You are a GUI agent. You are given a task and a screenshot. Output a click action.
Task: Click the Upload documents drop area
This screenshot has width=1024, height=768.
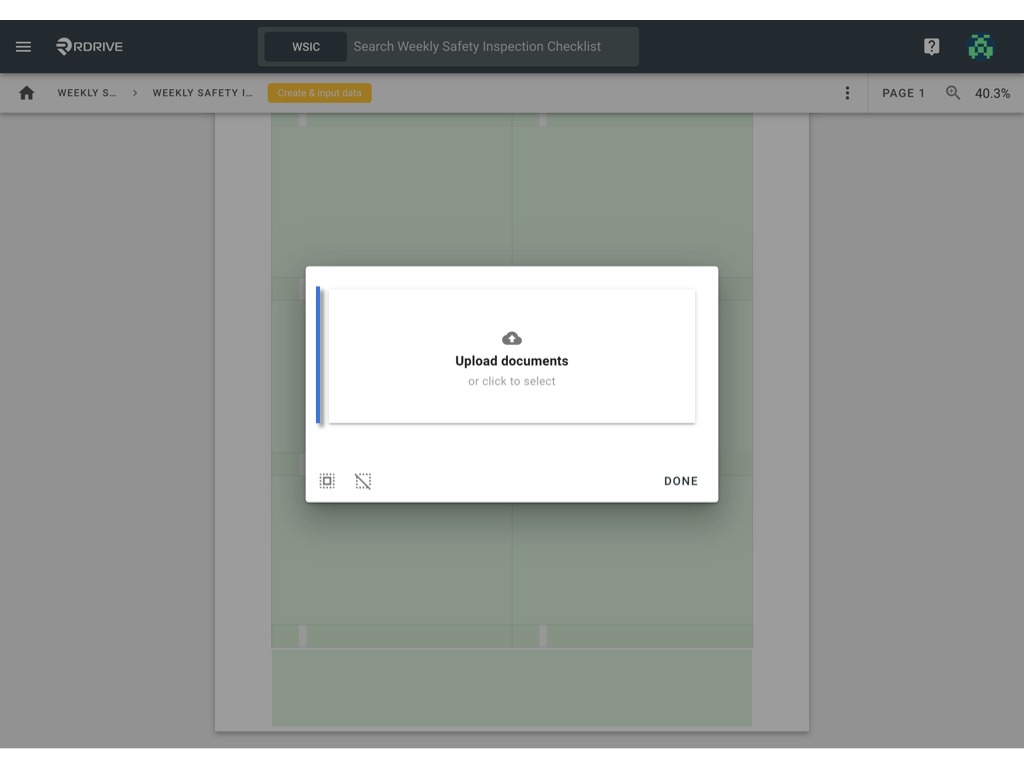[512, 357]
